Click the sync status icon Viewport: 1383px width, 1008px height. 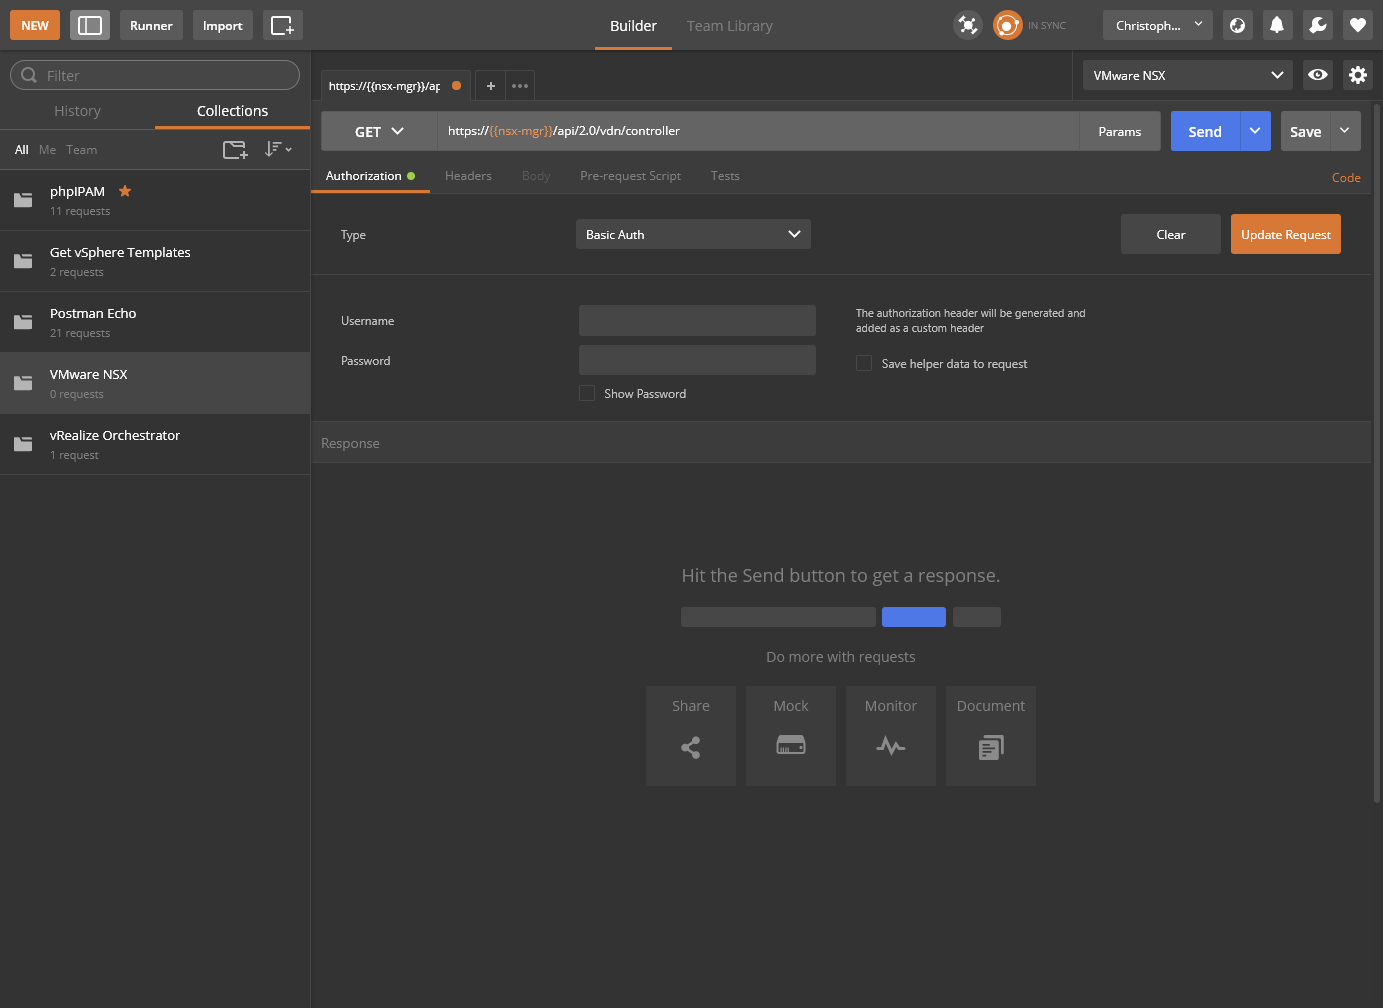click(x=1007, y=26)
